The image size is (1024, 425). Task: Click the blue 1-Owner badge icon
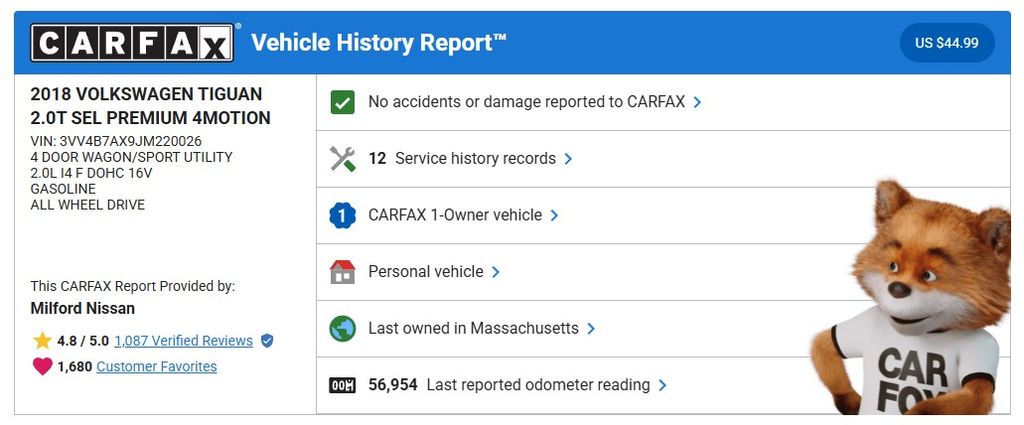click(343, 215)
